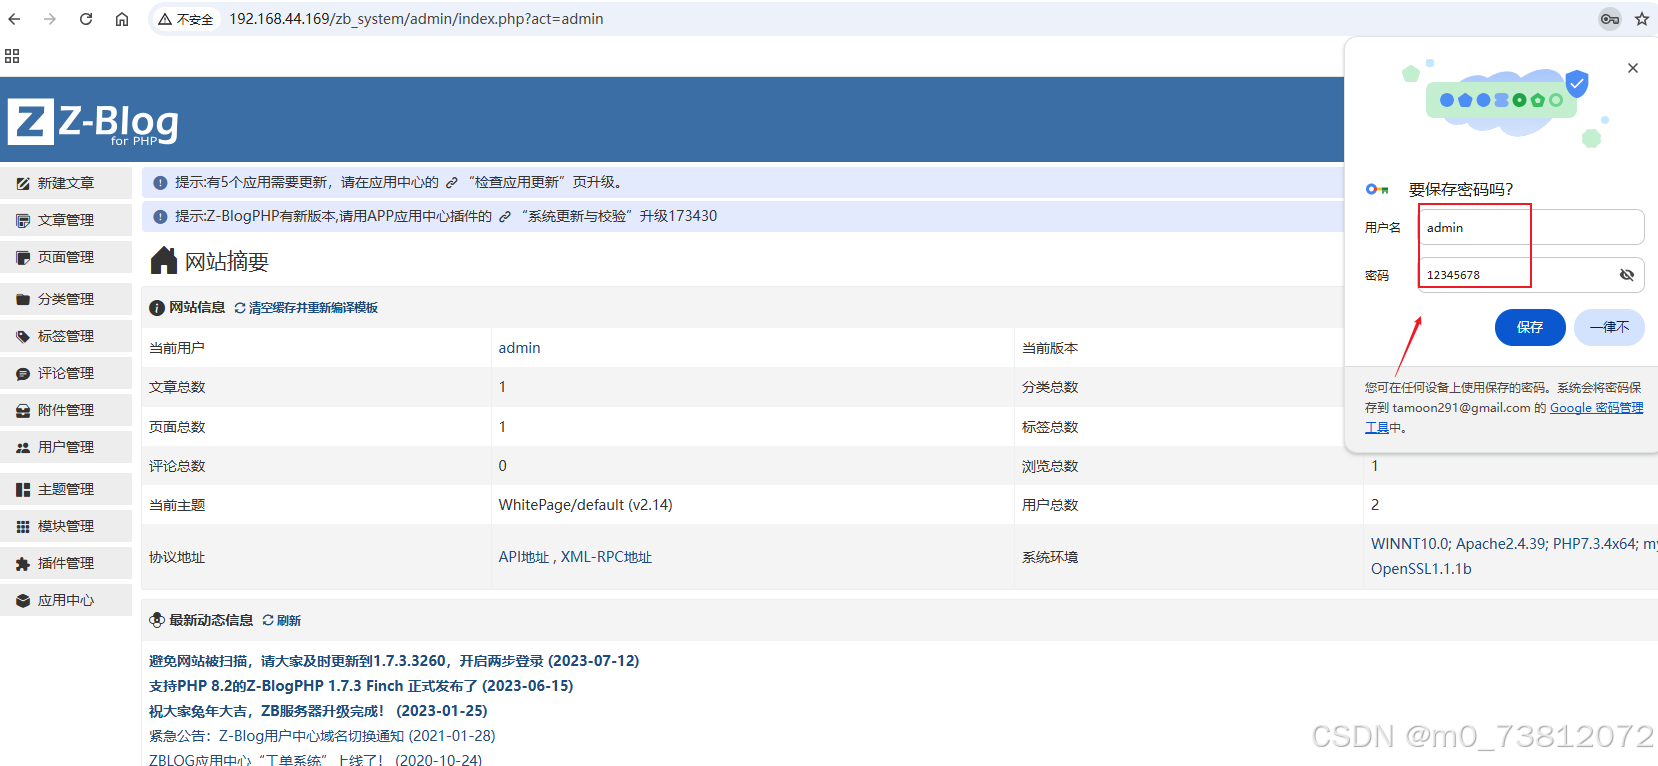Click the 标签管理 tag icon in the sidebar

pos(23,337)
